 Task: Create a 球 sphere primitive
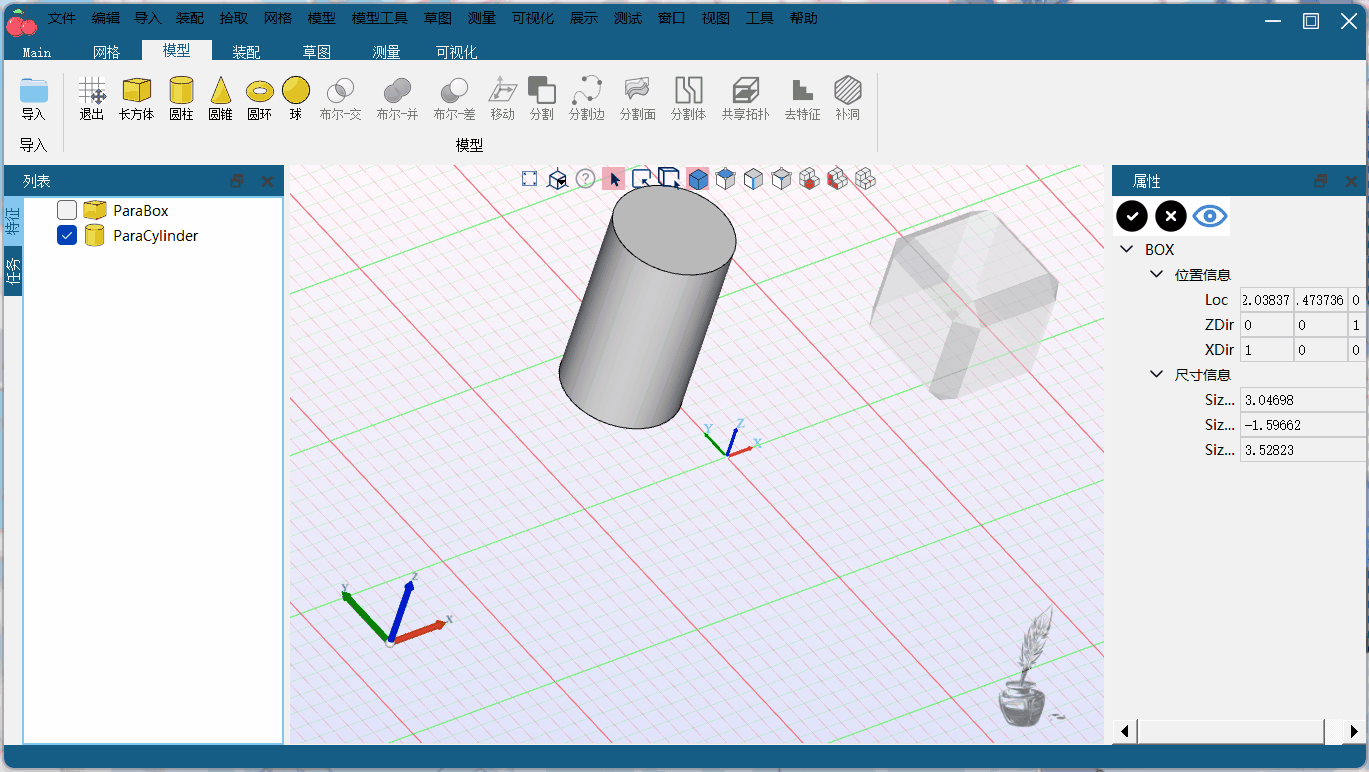(296, 90)
